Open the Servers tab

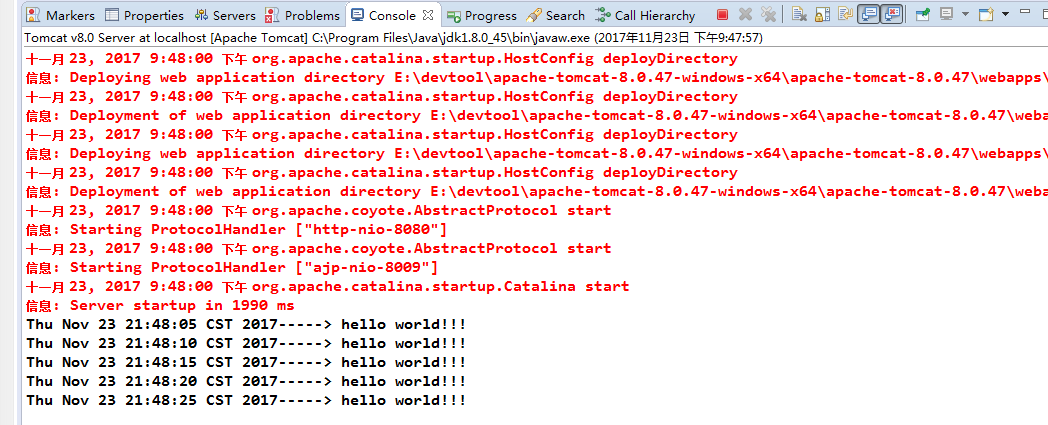(225, 15)
